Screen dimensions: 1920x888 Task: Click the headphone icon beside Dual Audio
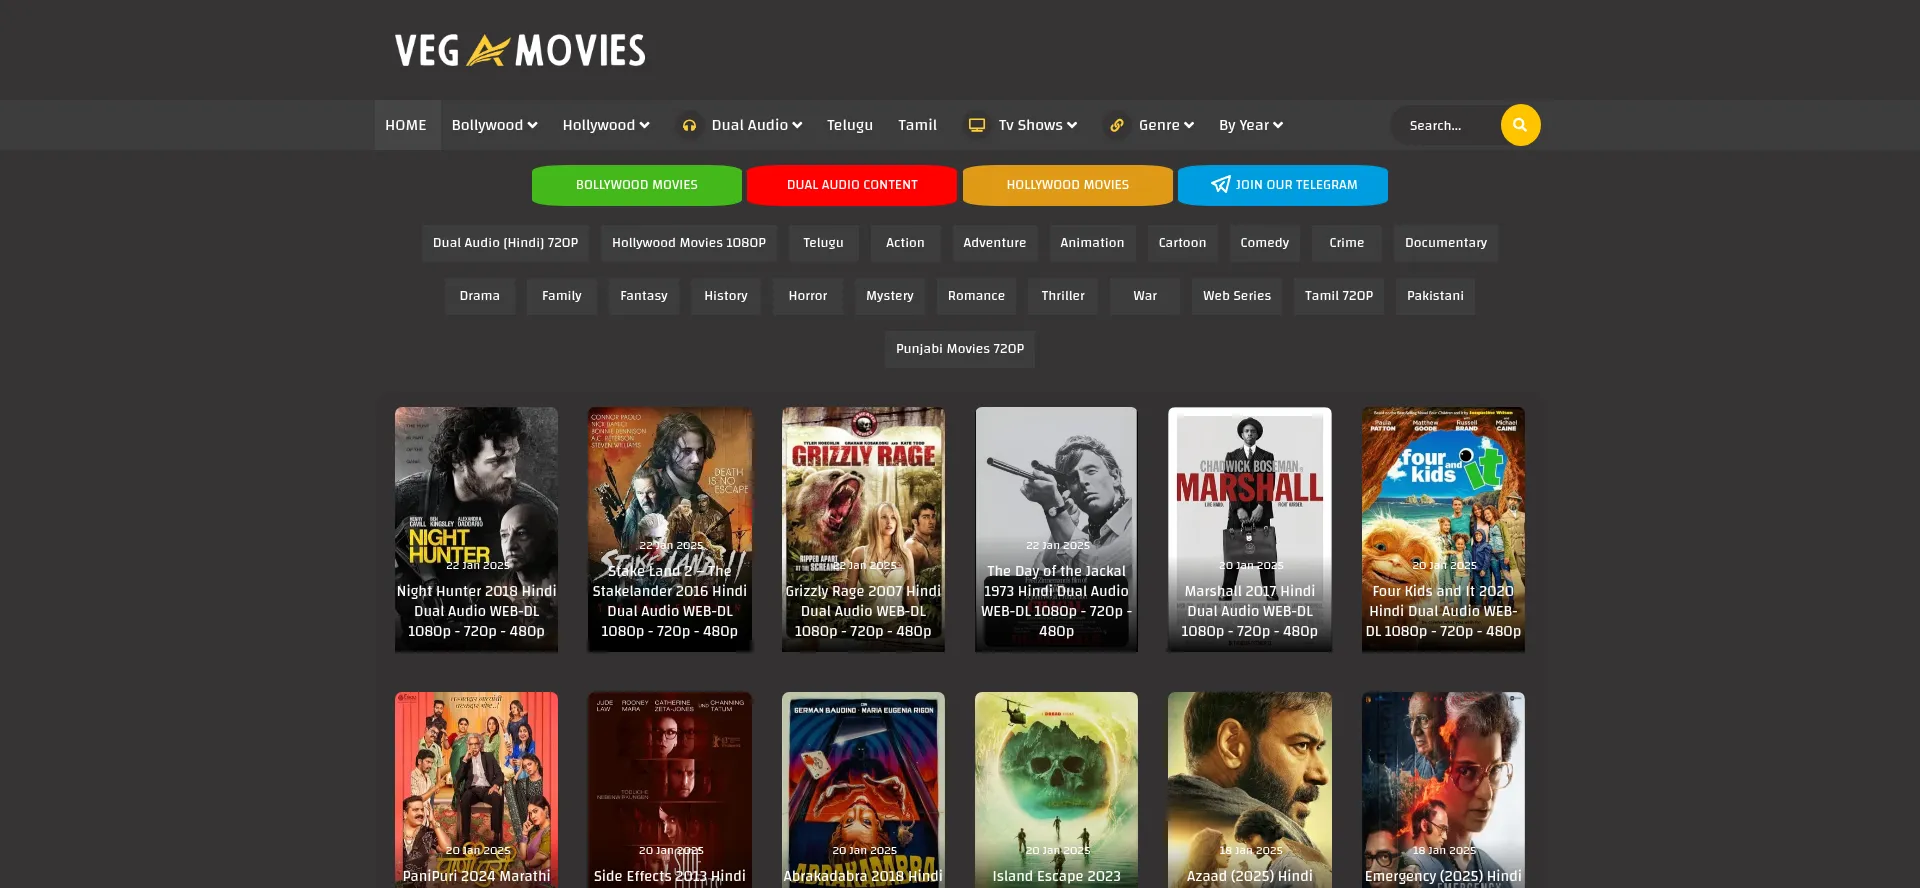tap(689, 125)
